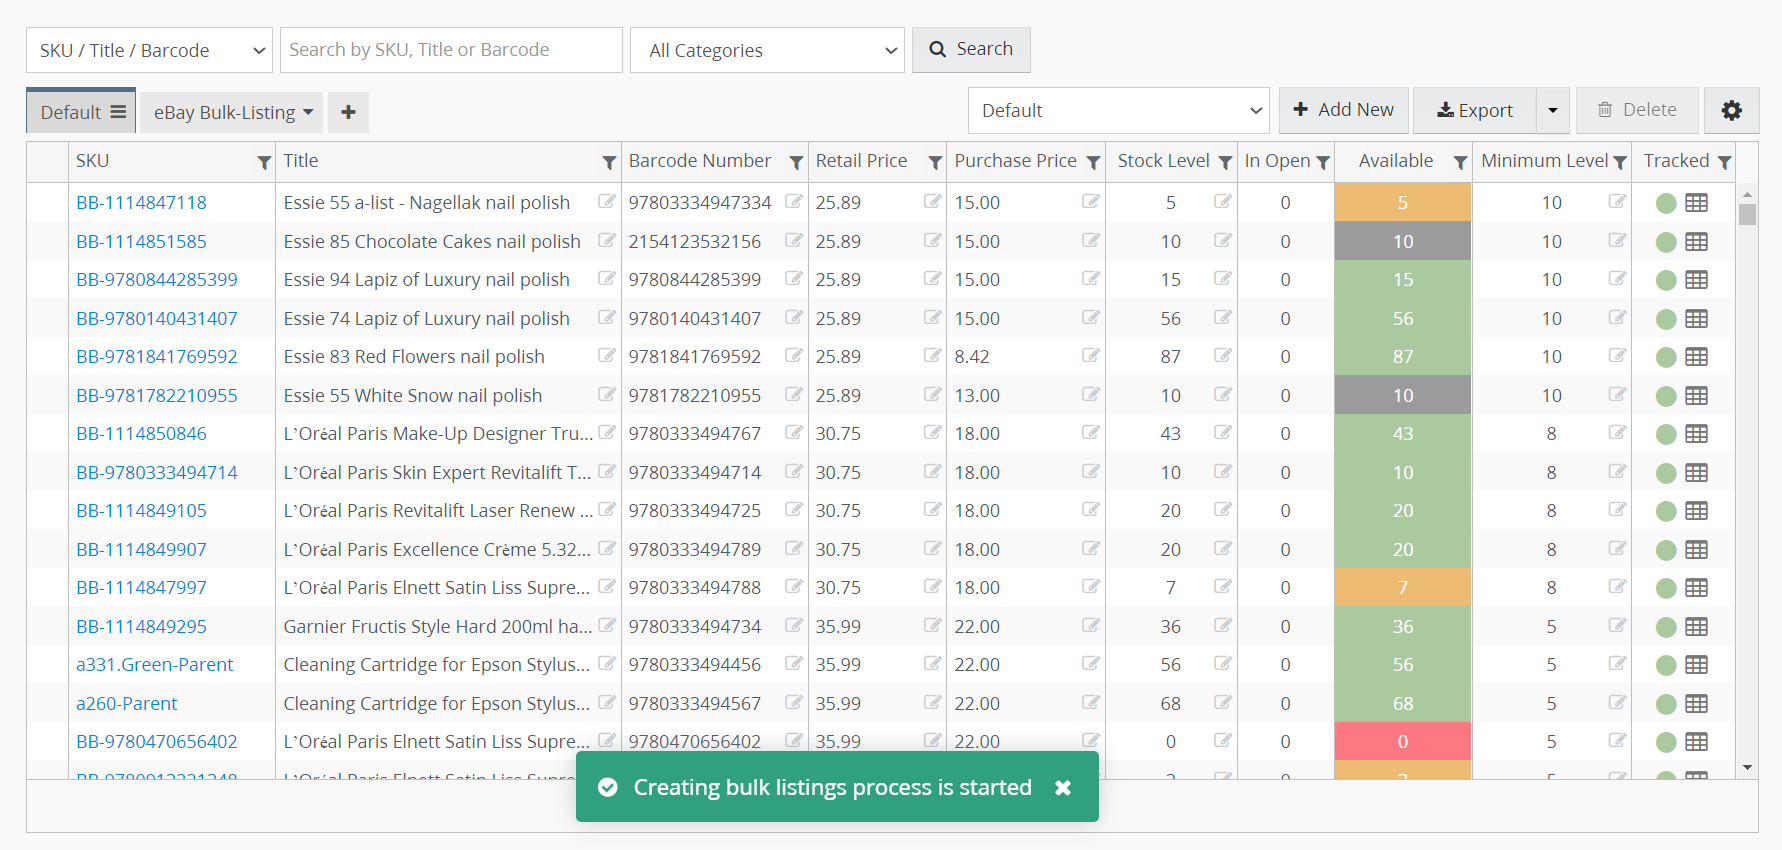Image resolution: width=1782 pixels, height=850 pixels.
Task: Toggle tracked status for BB-1114849295
Action: click(x=1666, y=627)
